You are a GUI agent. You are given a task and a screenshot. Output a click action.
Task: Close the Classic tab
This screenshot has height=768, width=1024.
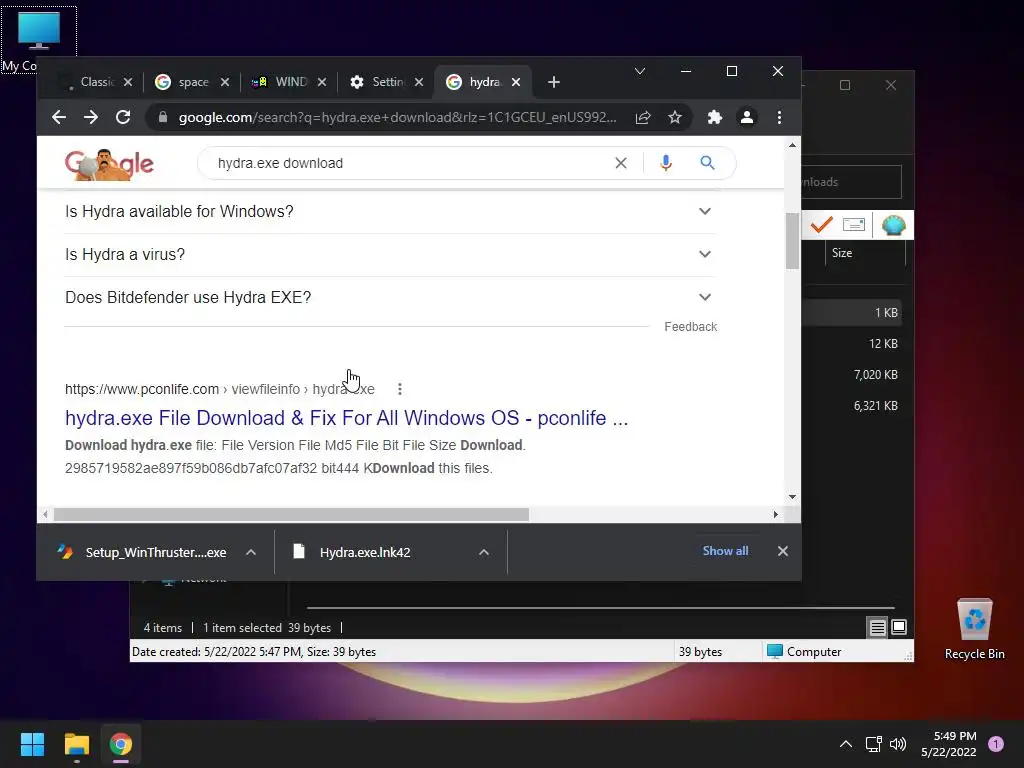pos(128,82)
